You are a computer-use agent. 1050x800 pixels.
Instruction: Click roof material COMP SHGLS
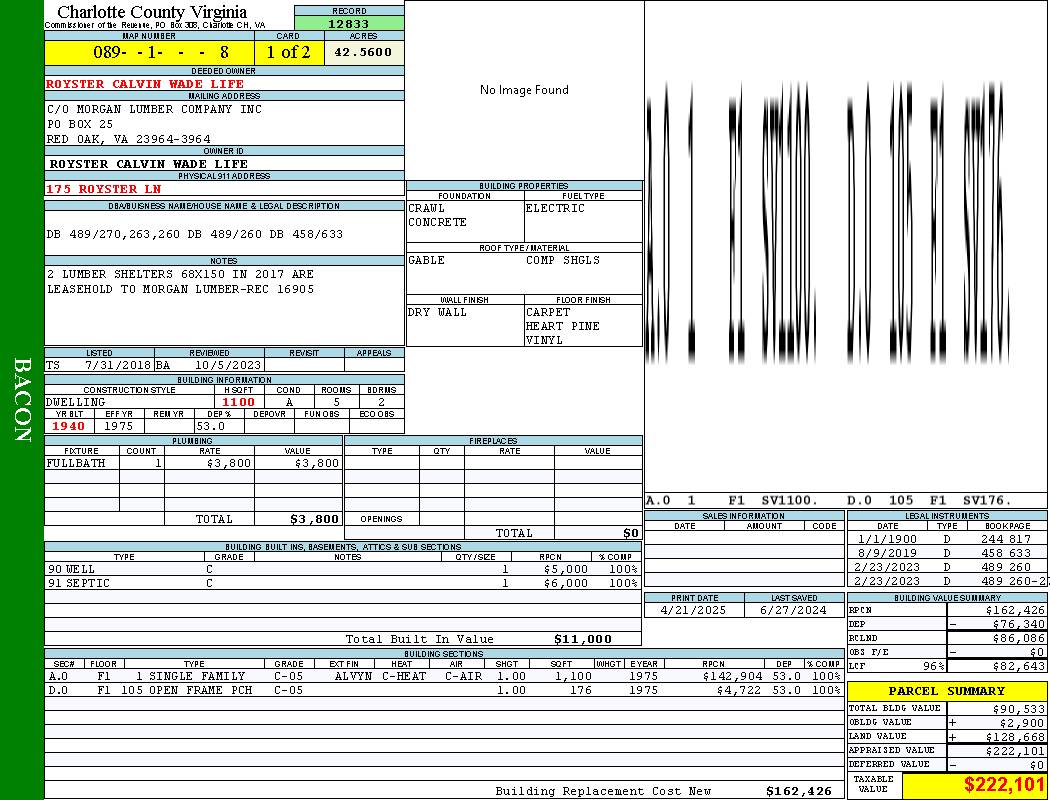[x=562, y=260]
